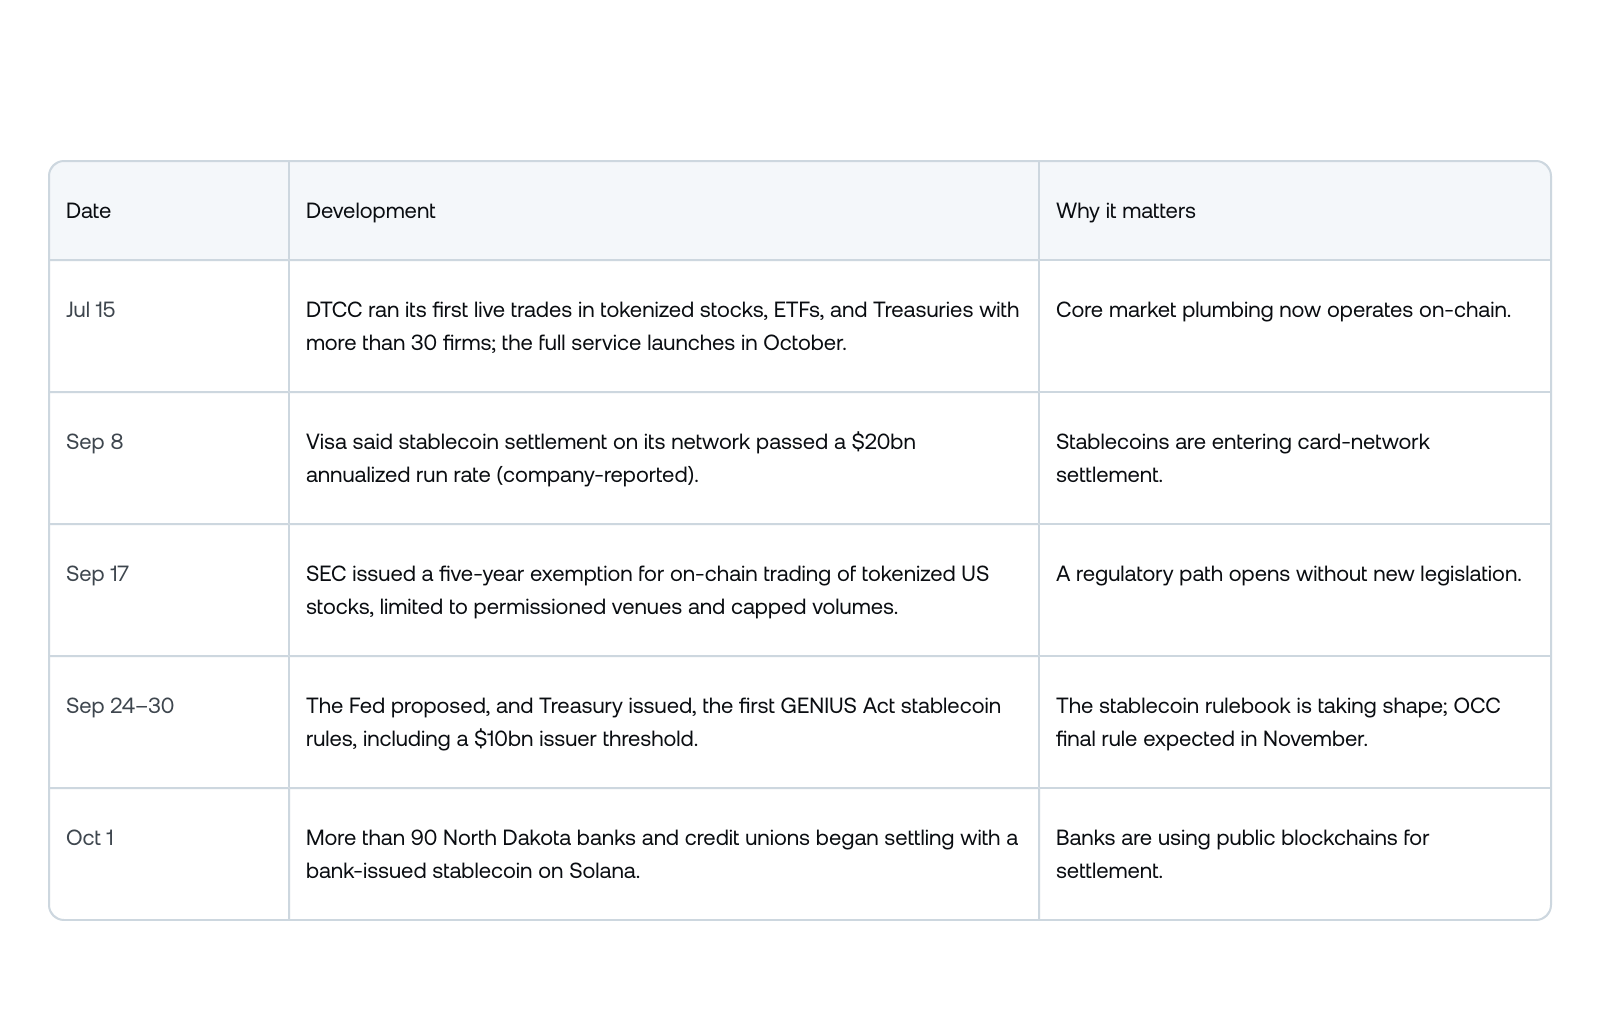Click the 'Solana' word in last row
This screenshot has height=1016, width=1600.
point(601,871)
